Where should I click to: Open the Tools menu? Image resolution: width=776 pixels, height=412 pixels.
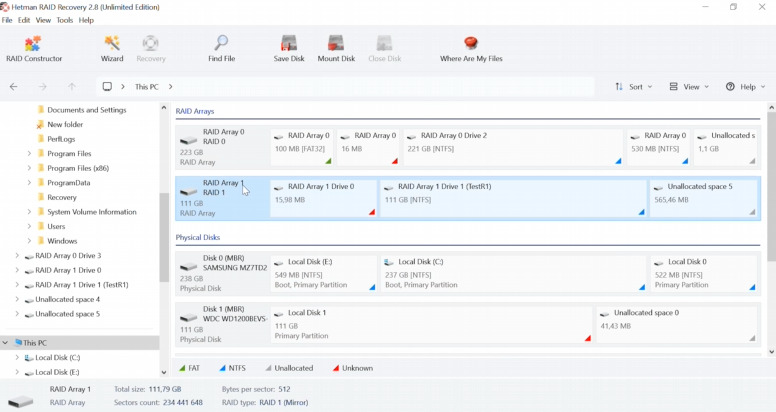click(x=64, y=20)
